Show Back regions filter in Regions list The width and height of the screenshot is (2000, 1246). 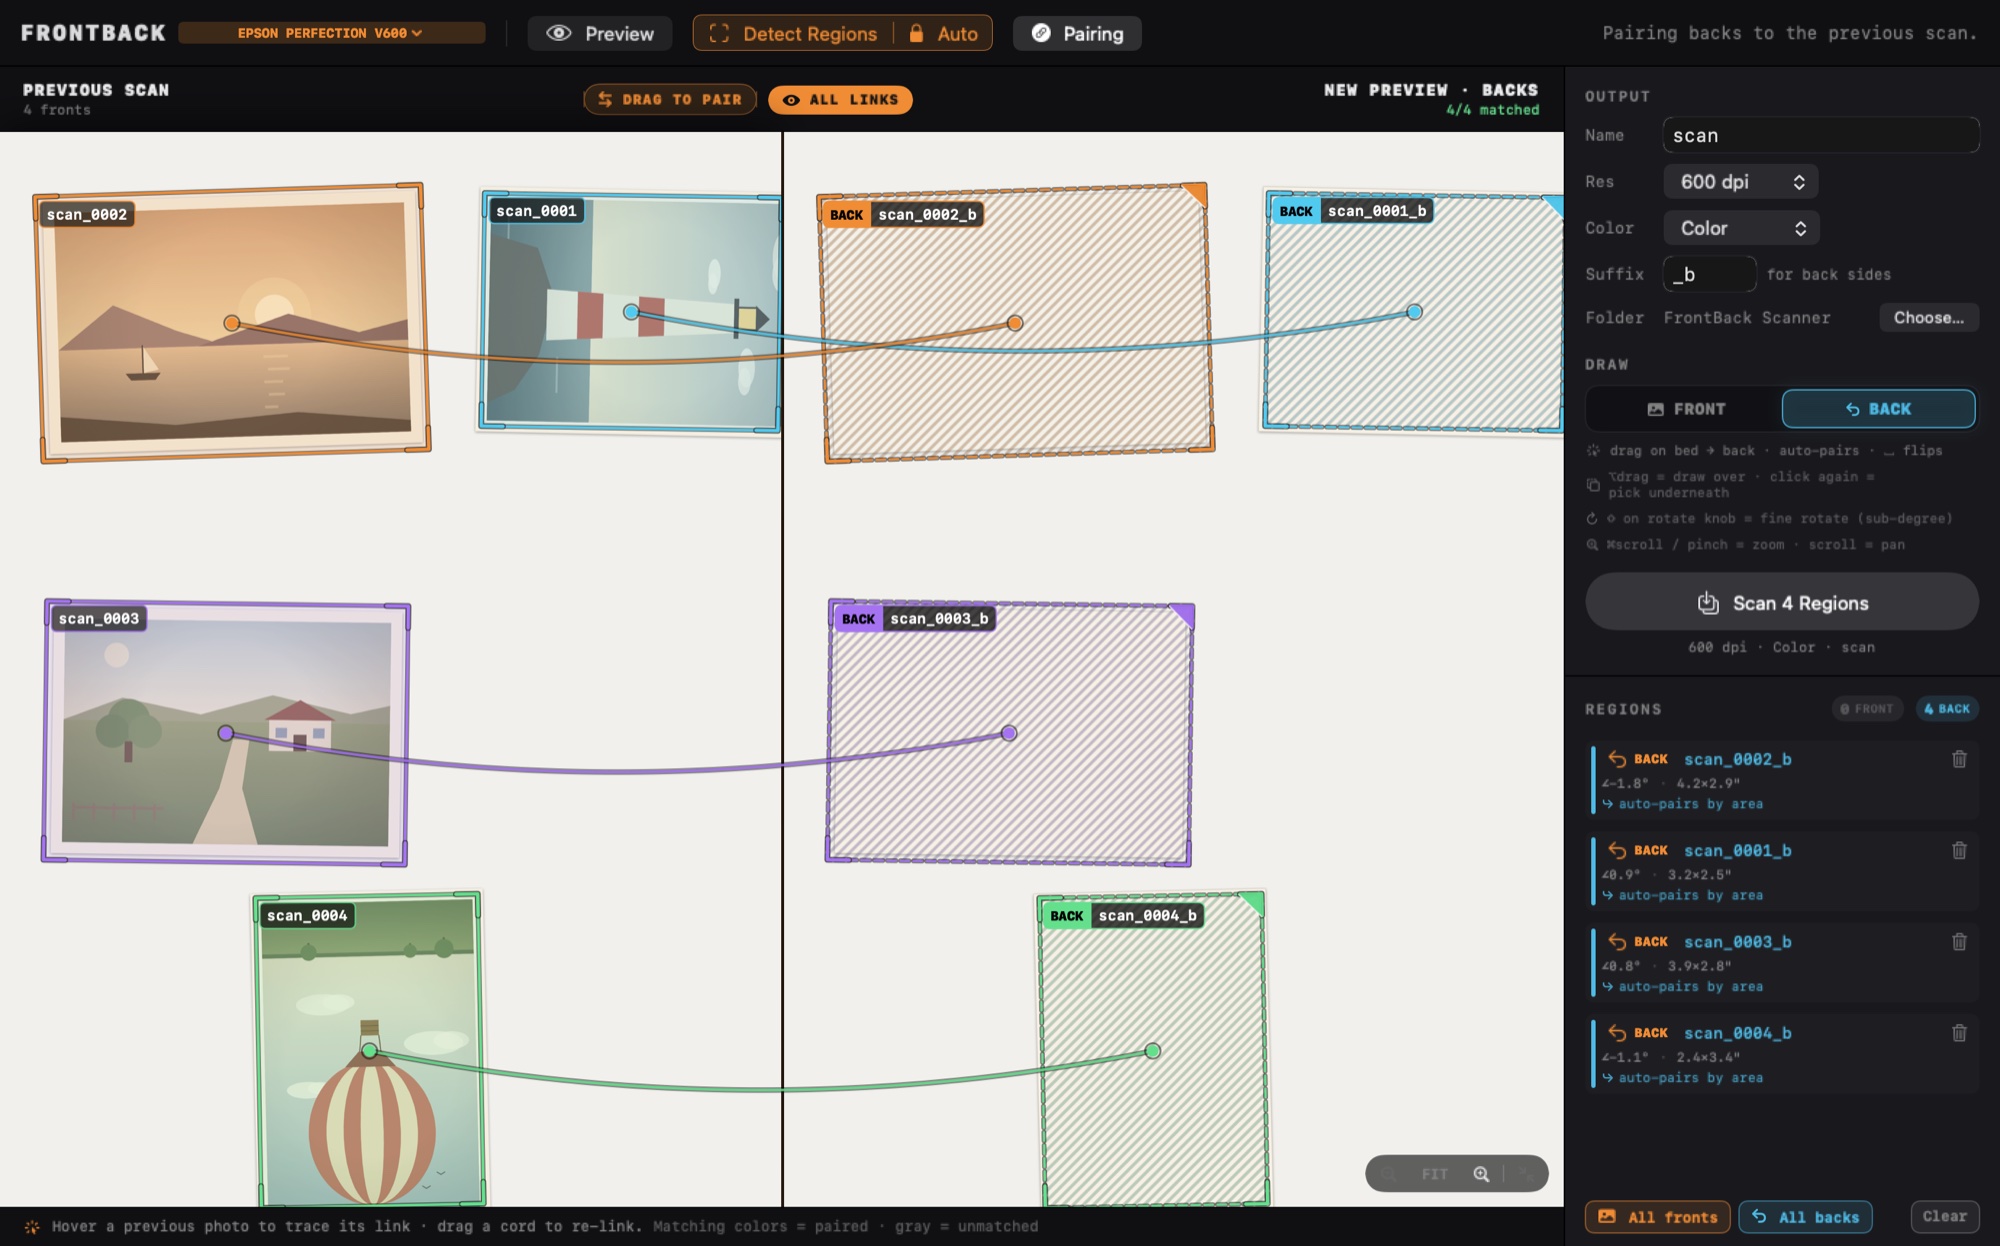coord(1947,709)
